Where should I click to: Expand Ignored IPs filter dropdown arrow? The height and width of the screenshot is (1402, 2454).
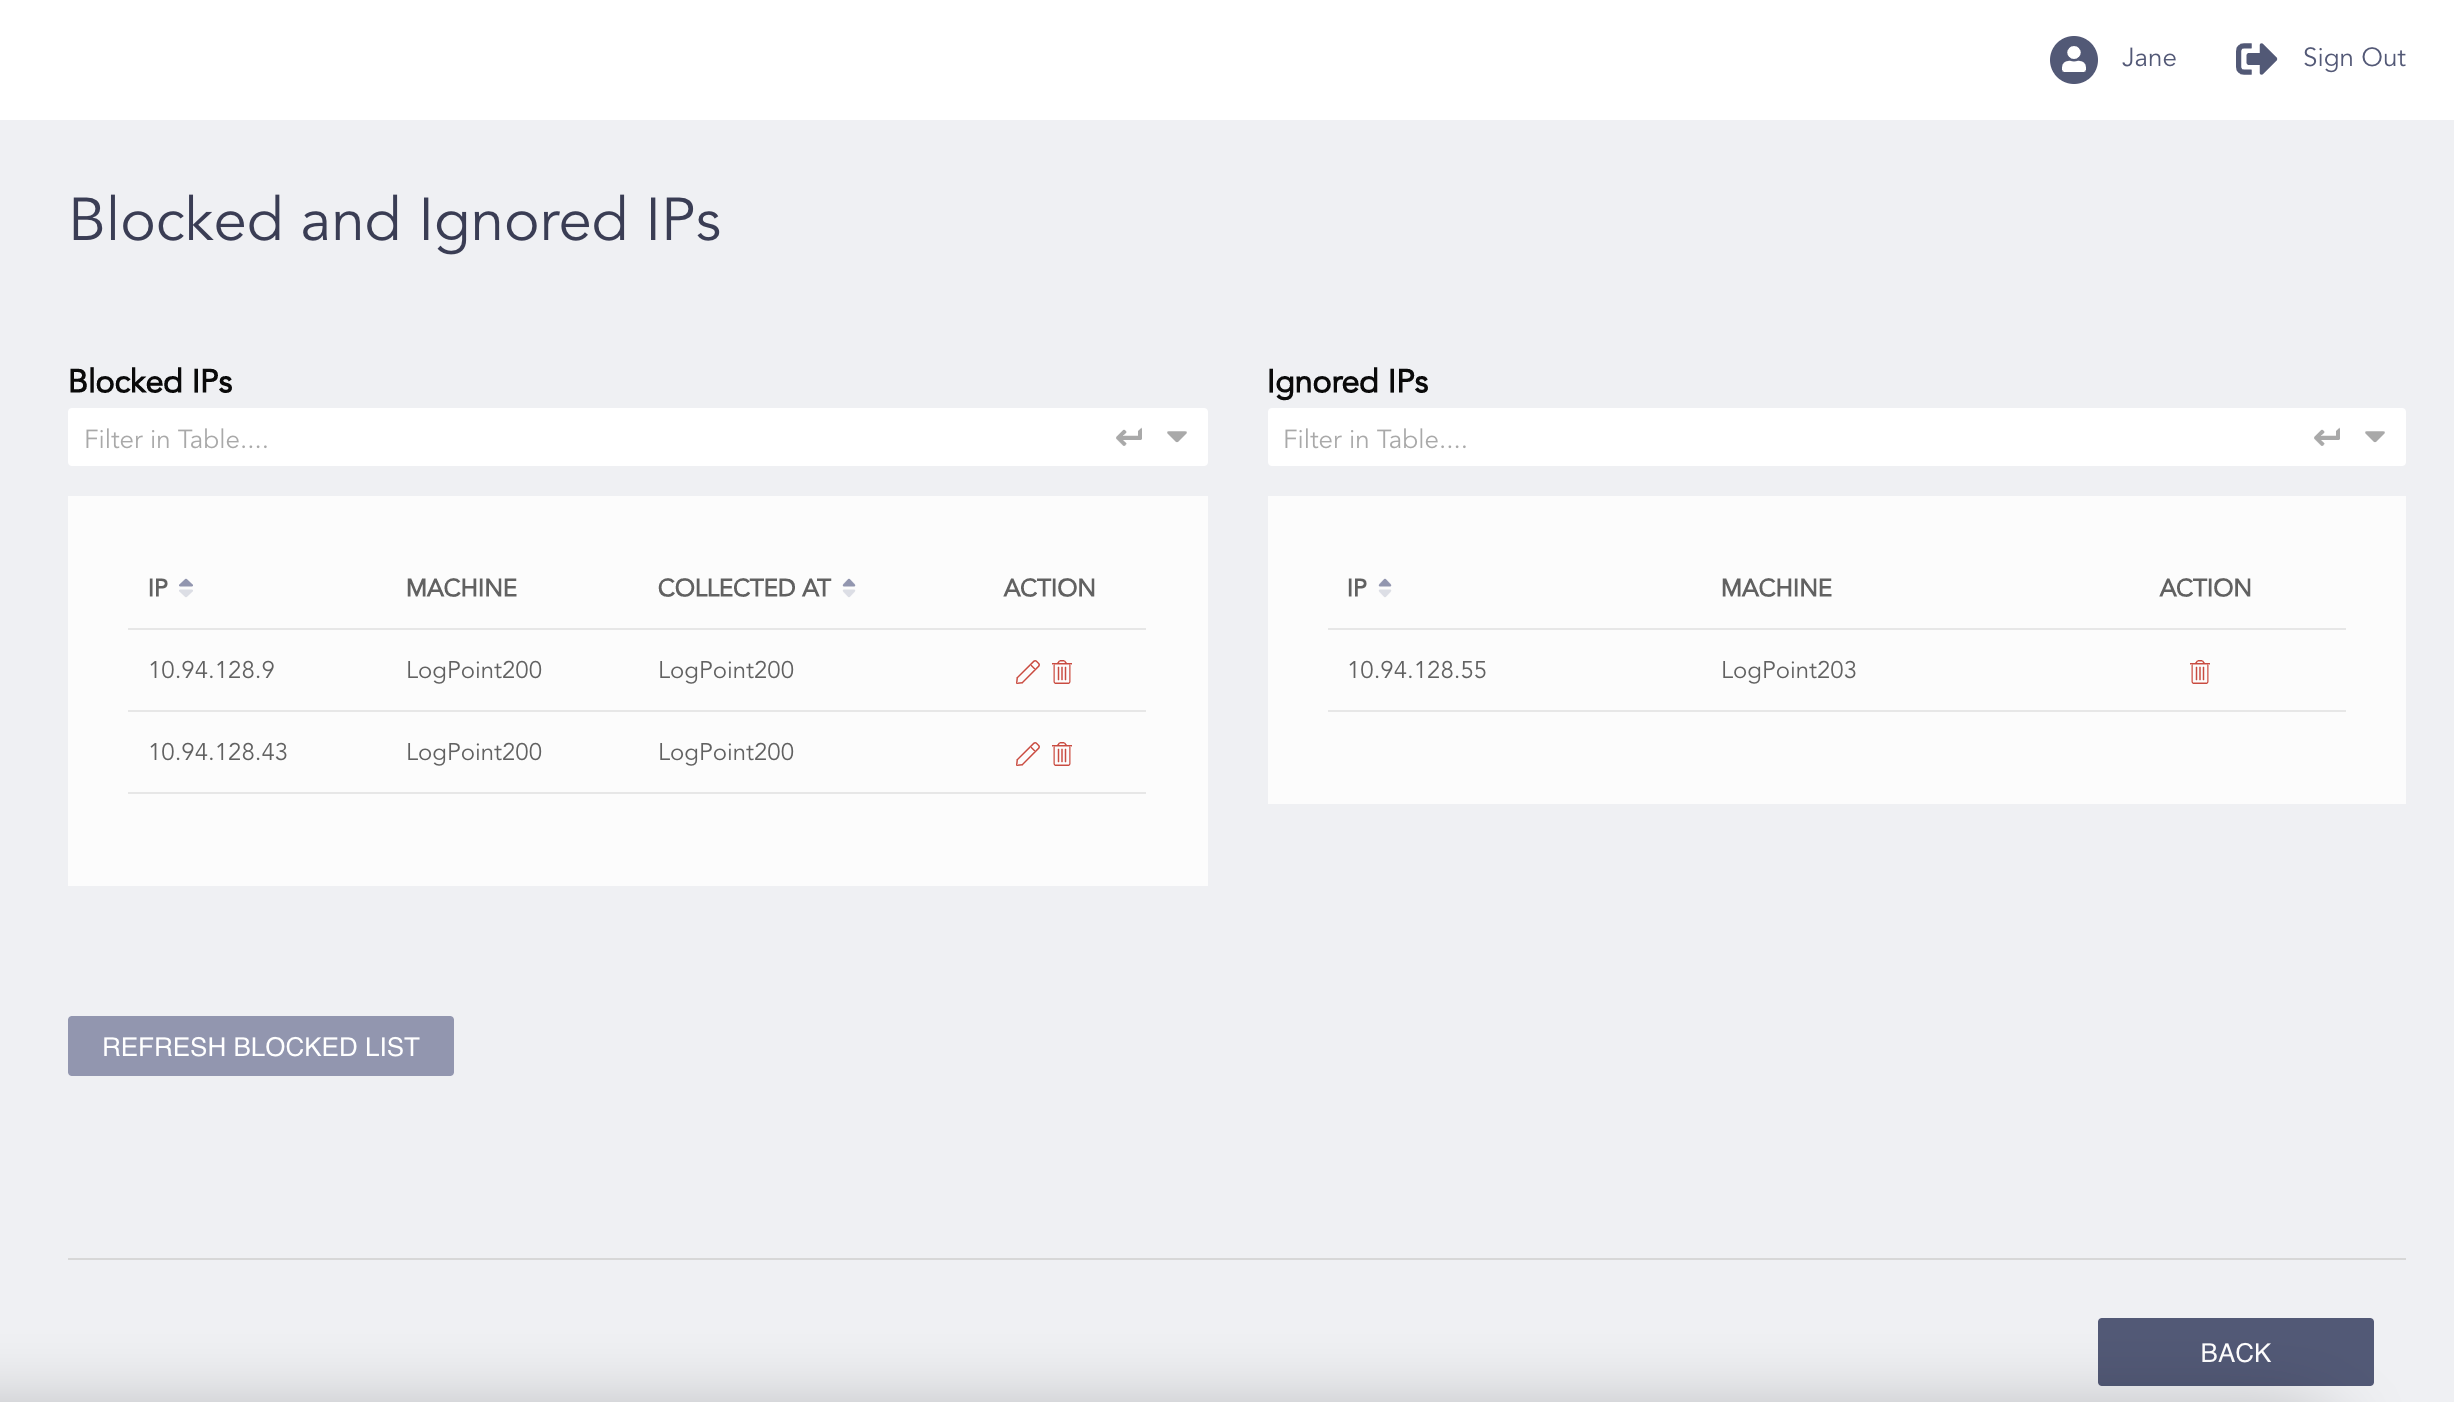point(2375,437)
